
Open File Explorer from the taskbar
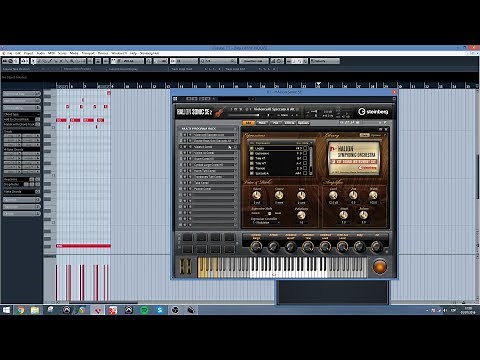point(35,310)
